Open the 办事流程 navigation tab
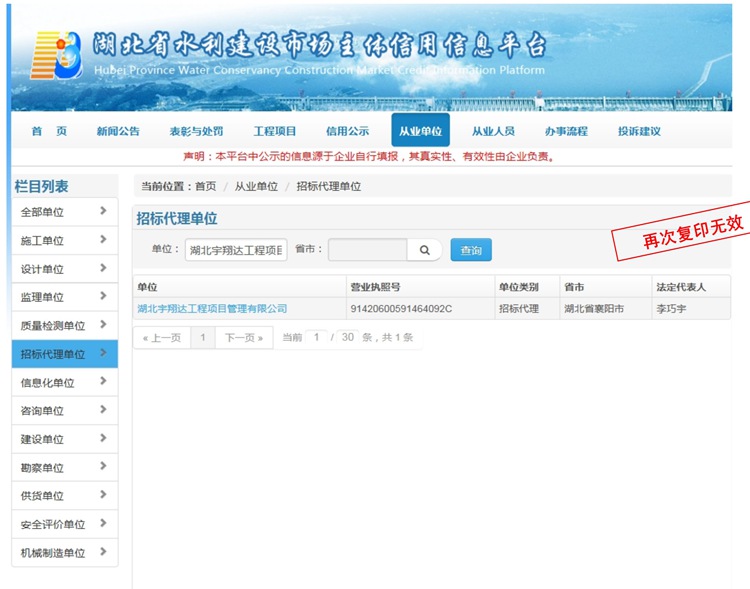 [566, 131]
